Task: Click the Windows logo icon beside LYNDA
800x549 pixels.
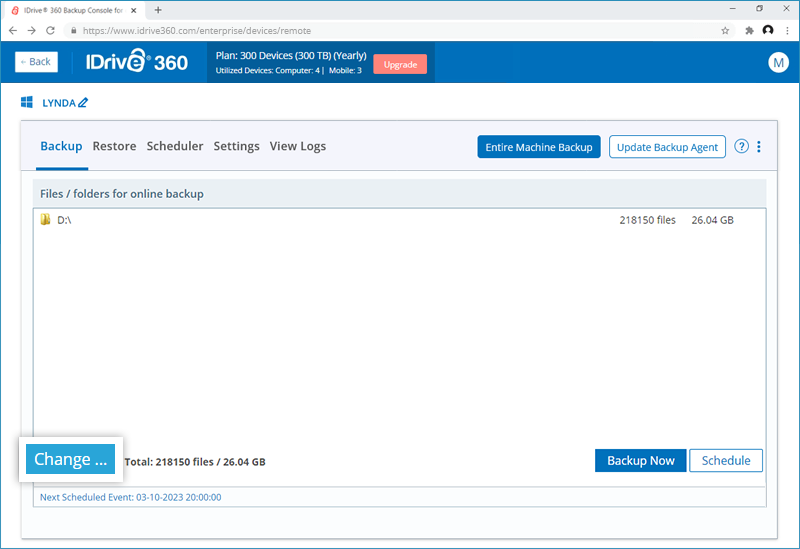Action: (x=27, y=102)
